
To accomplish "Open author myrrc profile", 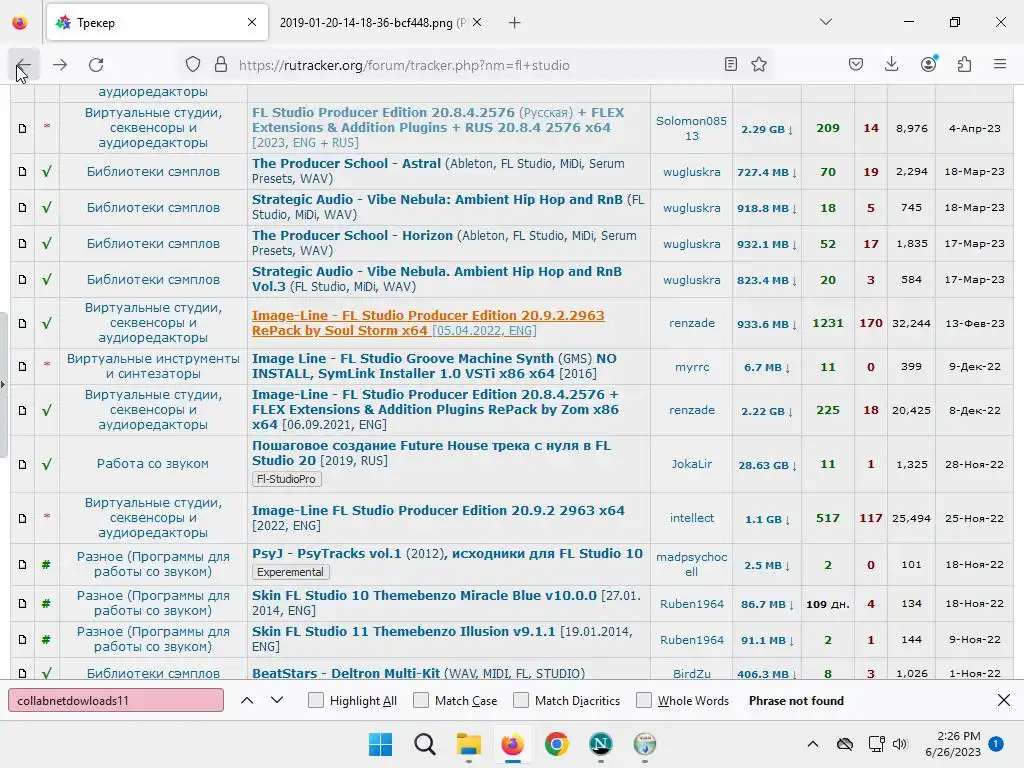I will pos(692,367).
